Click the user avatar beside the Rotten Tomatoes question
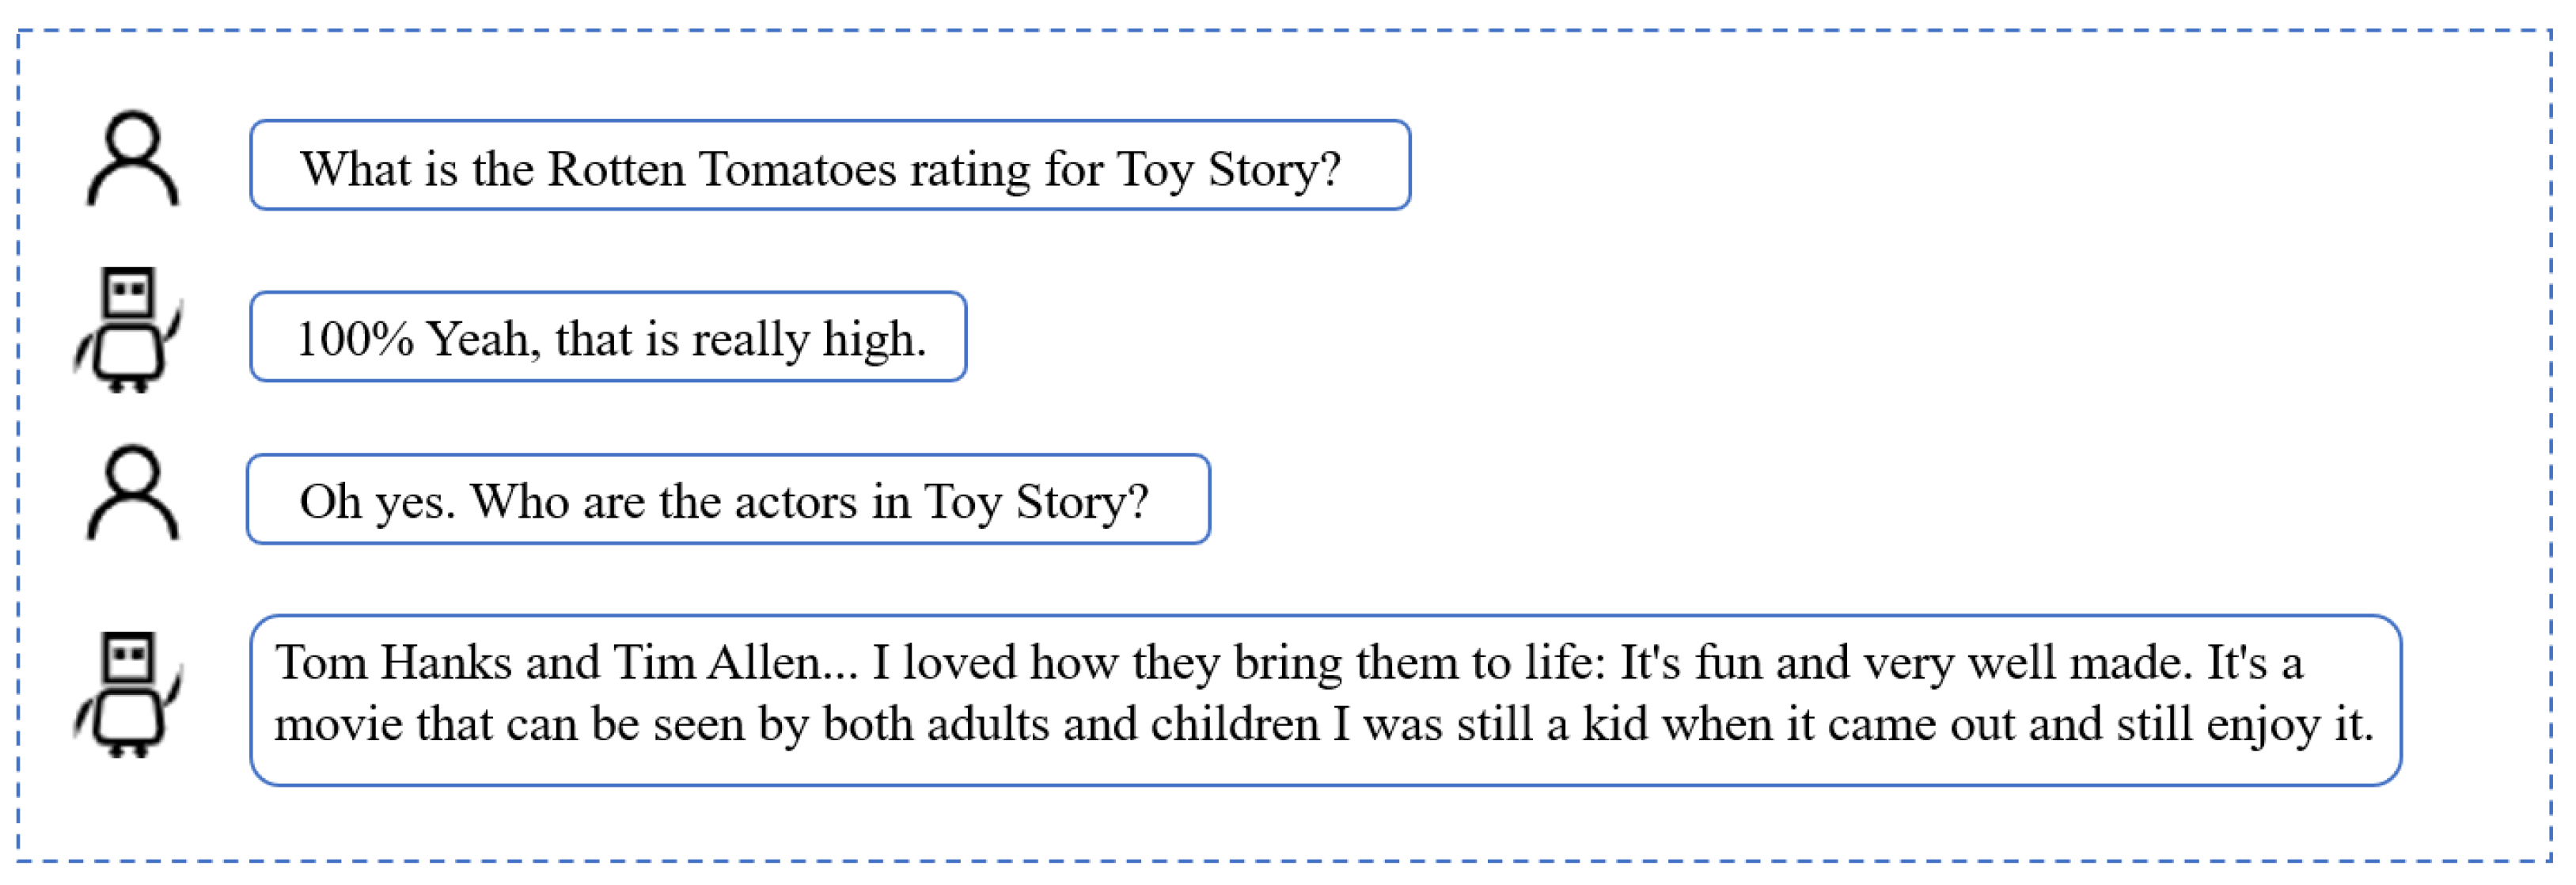 coord(133,160)
